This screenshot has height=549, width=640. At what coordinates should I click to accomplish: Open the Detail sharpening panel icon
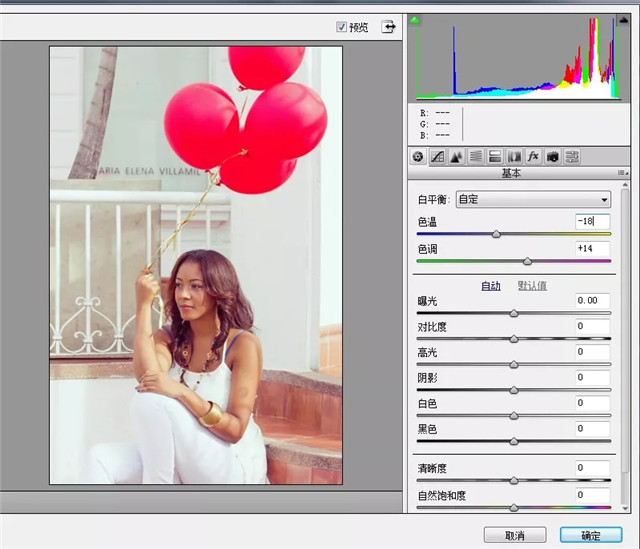point(456,156)
